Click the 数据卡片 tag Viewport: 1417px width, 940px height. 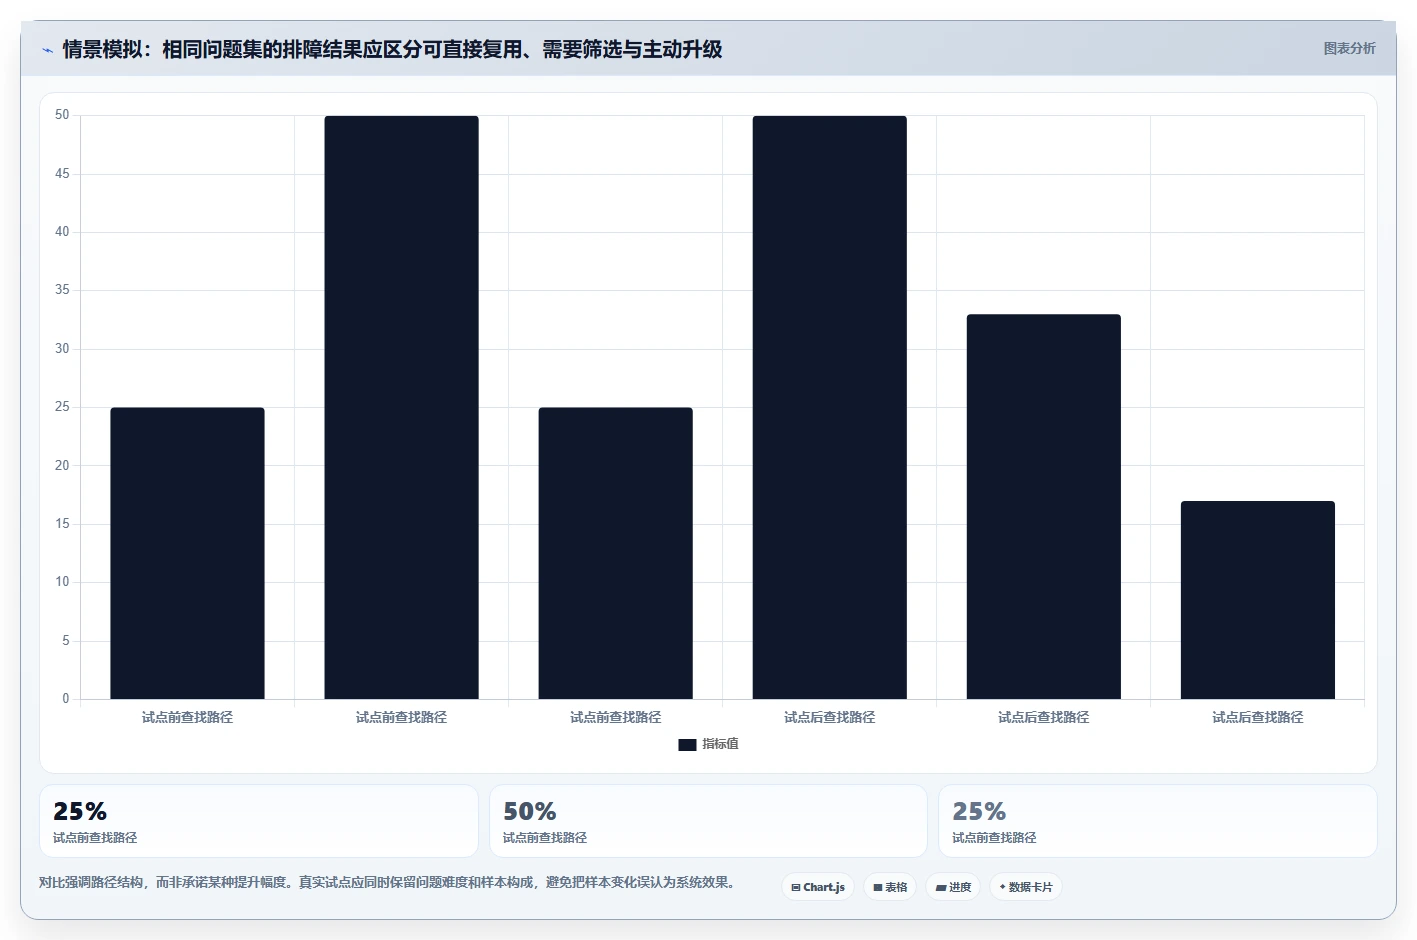1026,887
